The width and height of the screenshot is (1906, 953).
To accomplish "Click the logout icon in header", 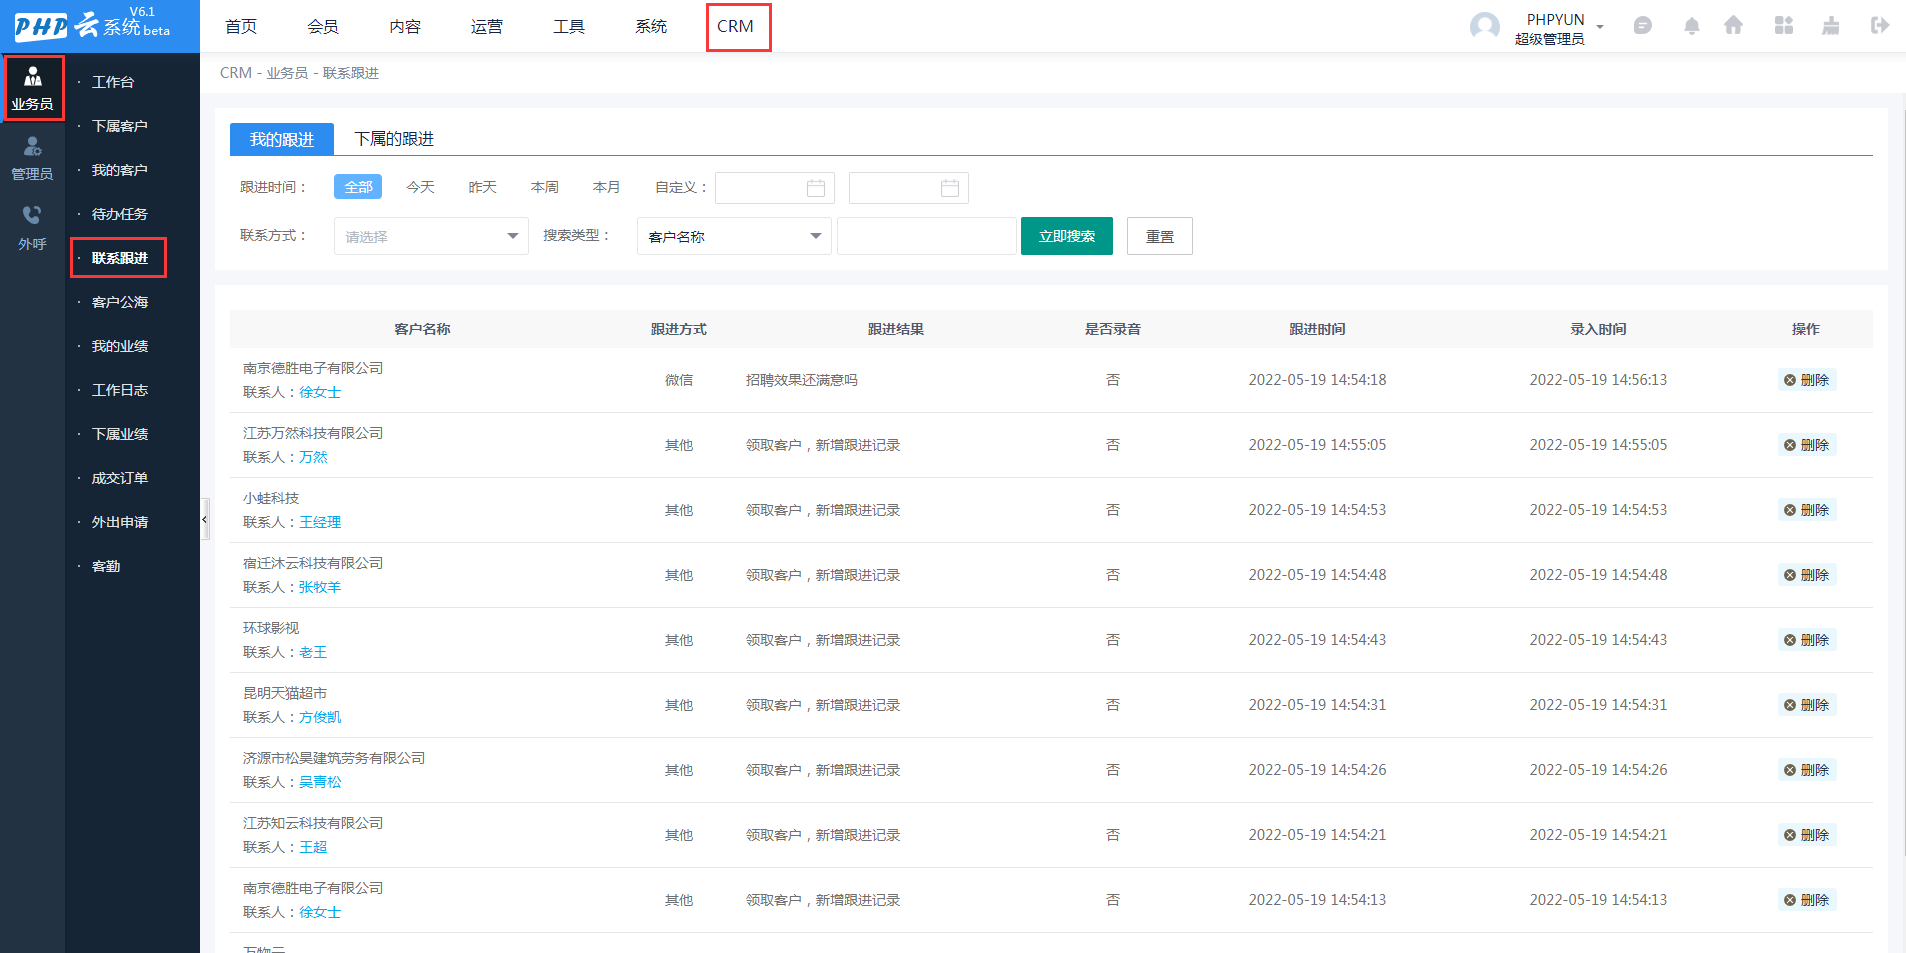I will click(x=1879, y=26).
